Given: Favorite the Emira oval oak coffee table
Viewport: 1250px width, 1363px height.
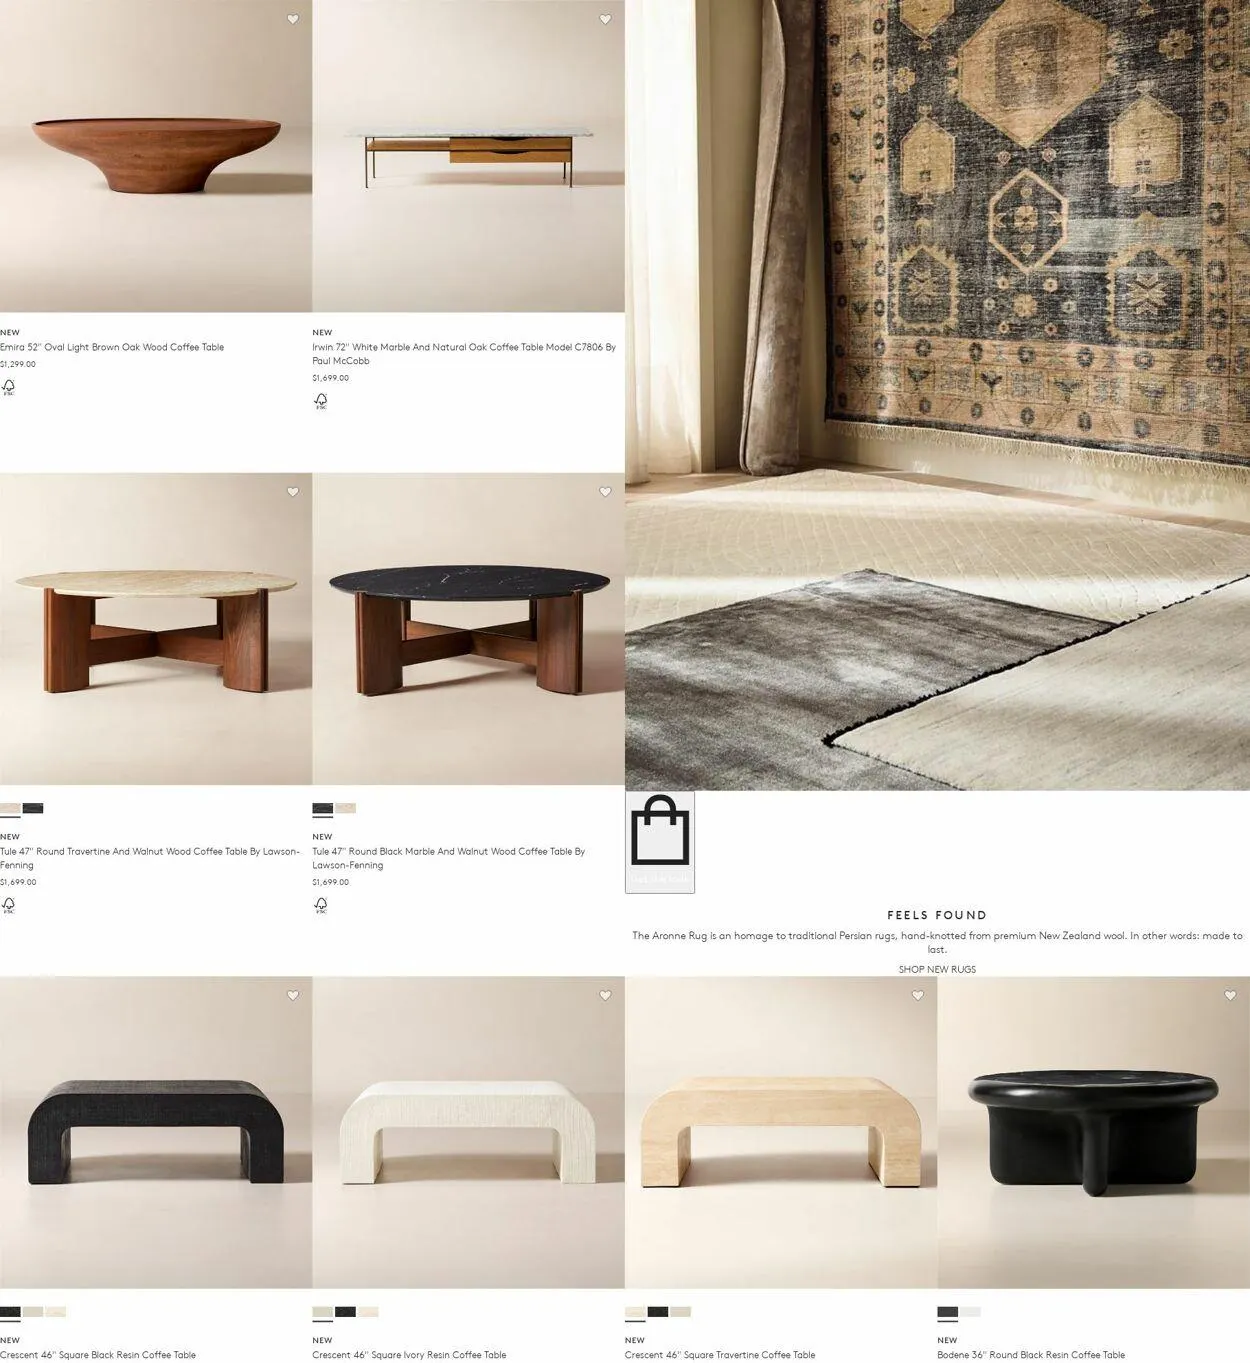Looking at the screenshot, I should coord(293,19).
